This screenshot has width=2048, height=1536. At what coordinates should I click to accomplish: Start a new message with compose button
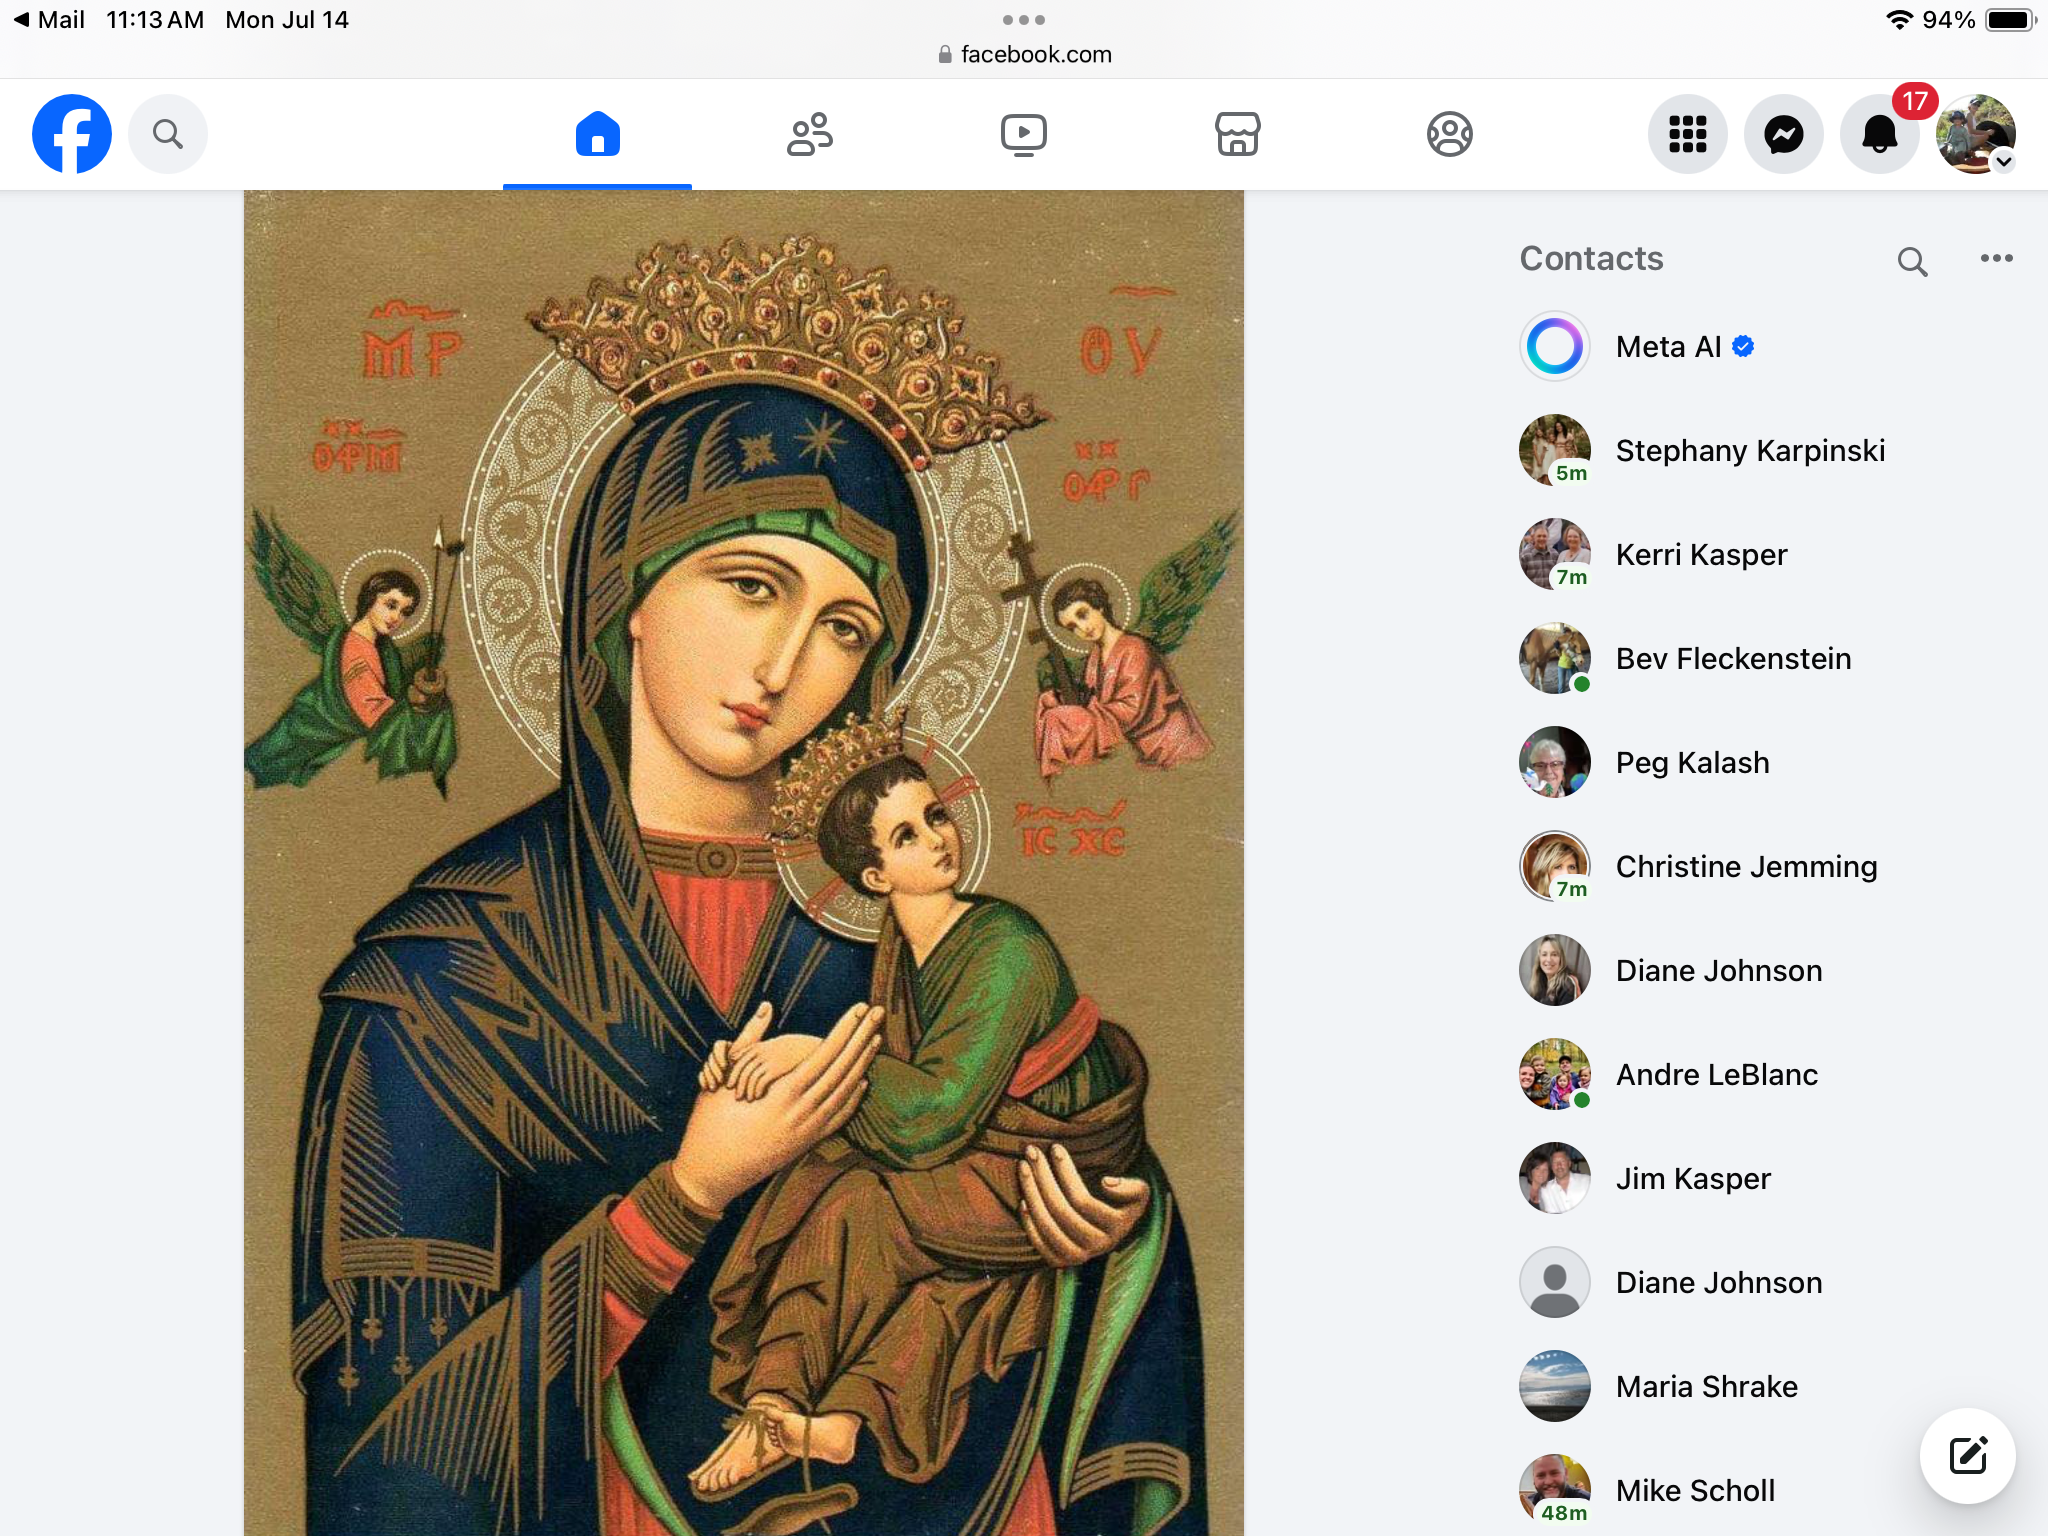pyautogui.click(x=1968, y=1456)
